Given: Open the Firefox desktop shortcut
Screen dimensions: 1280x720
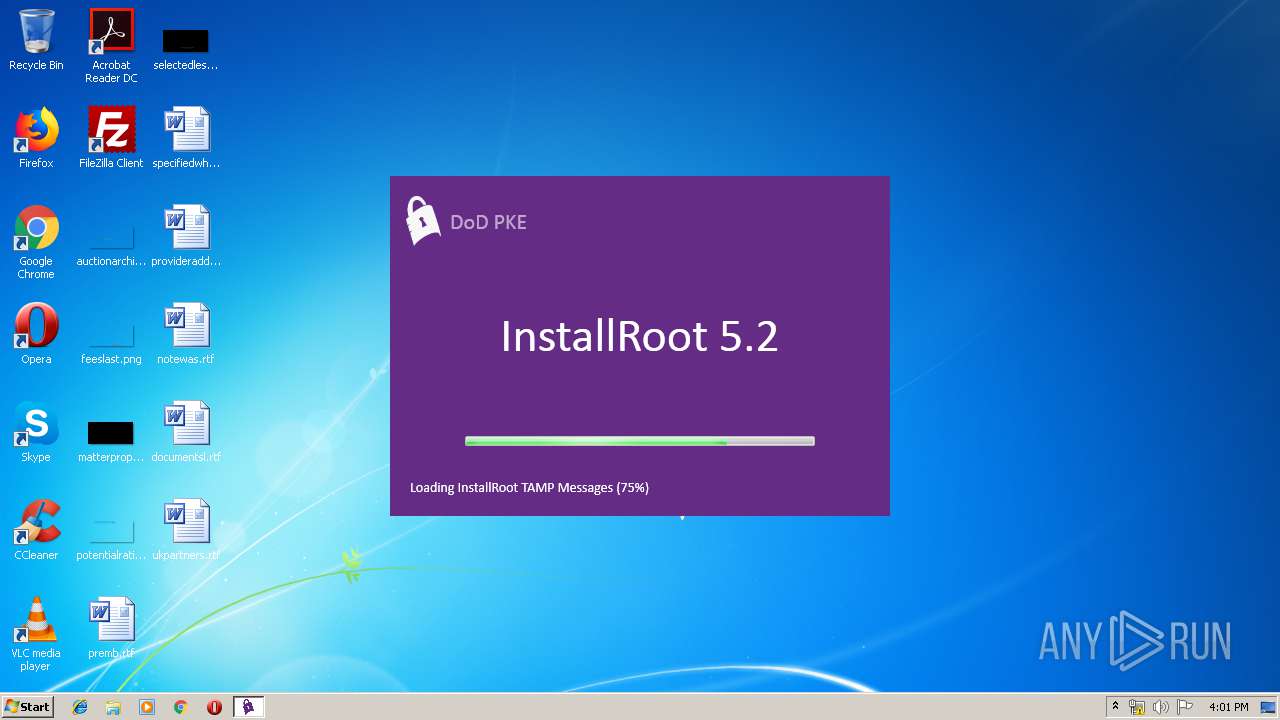Looking at the screenshot, I should [x=36, y=138].
